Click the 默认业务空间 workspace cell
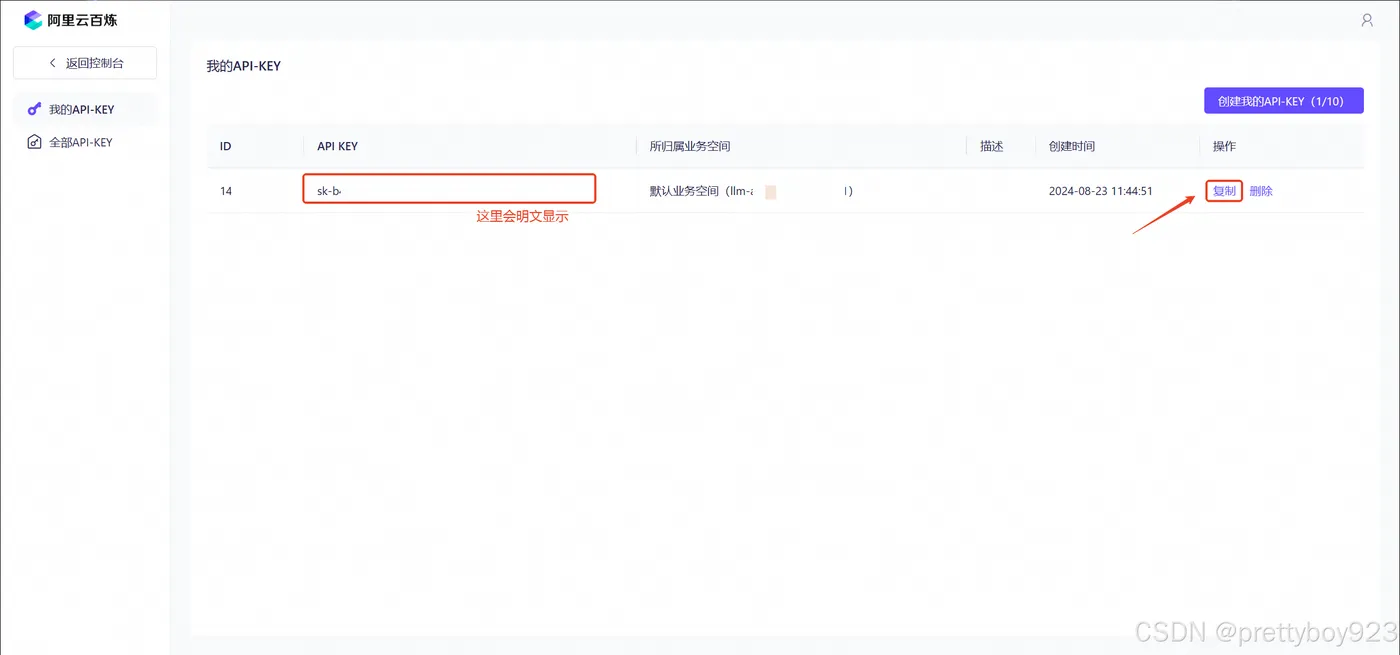This screenshot has height=655, width=1400. pyautogui.click(x=751, y=191)
